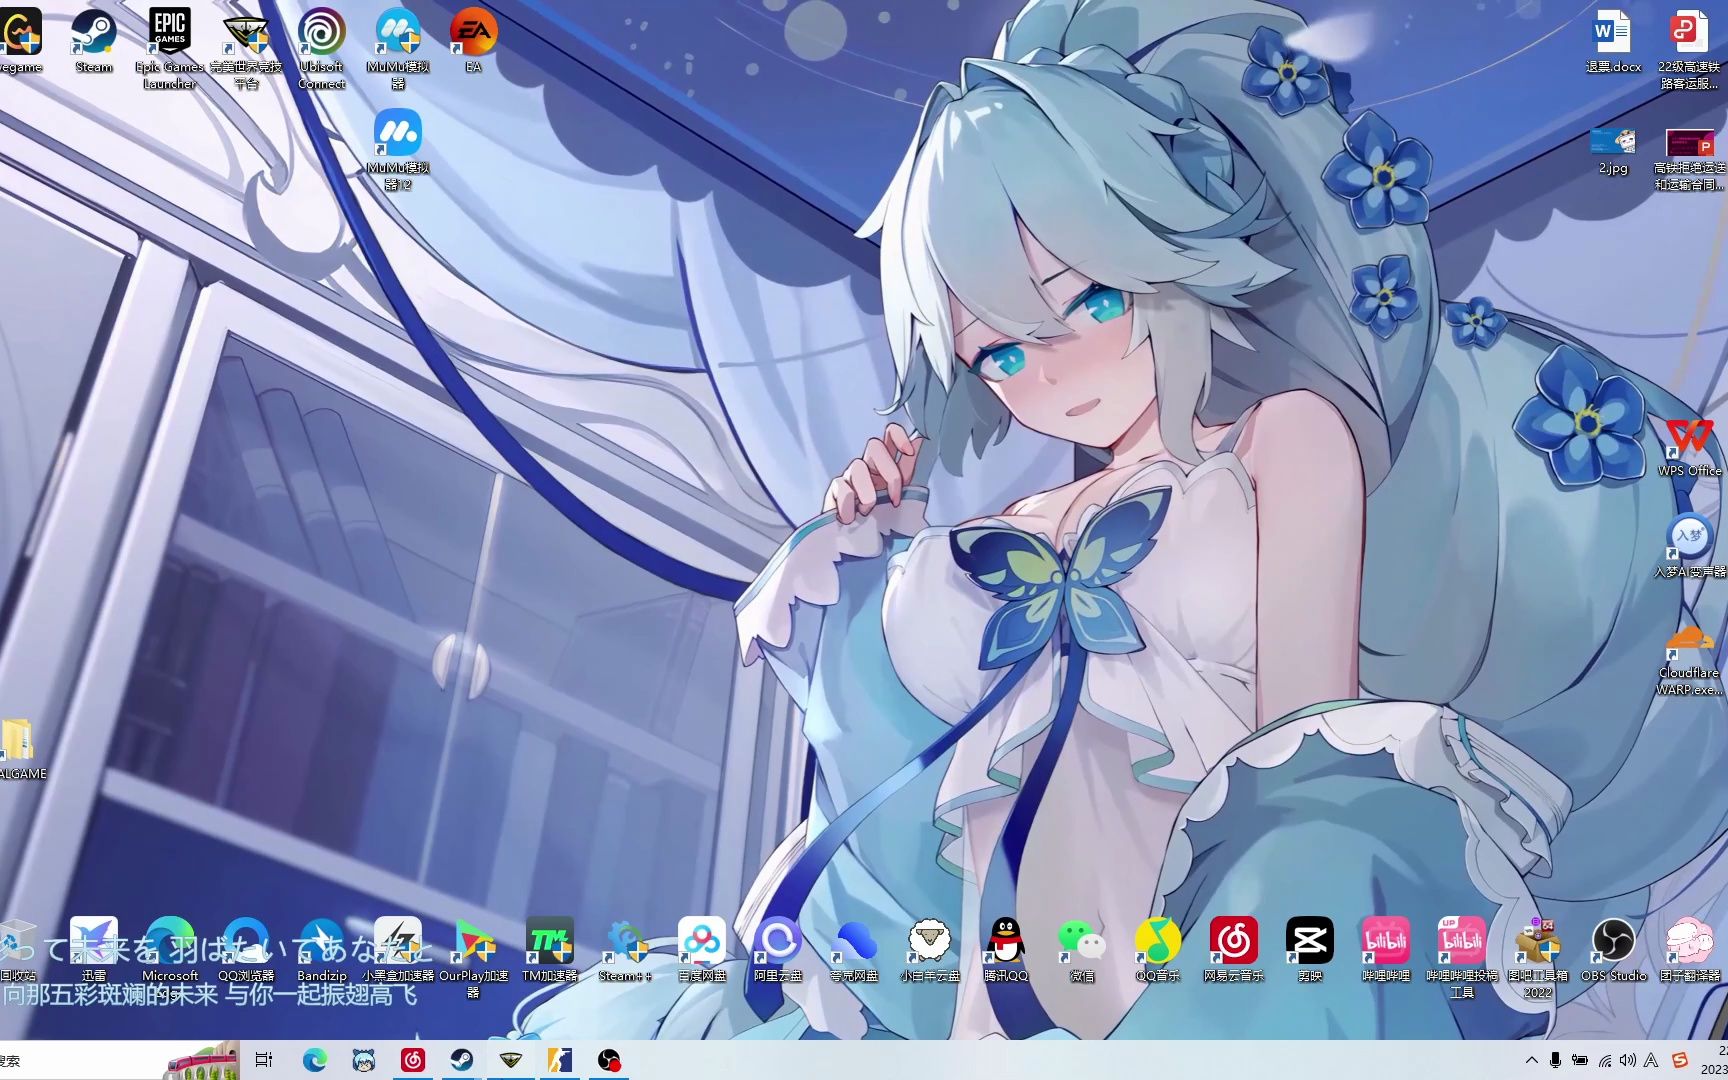Switch to Edge in the taskbar
Viewport: 1728px width, 1080px height.
[314, 1060]
